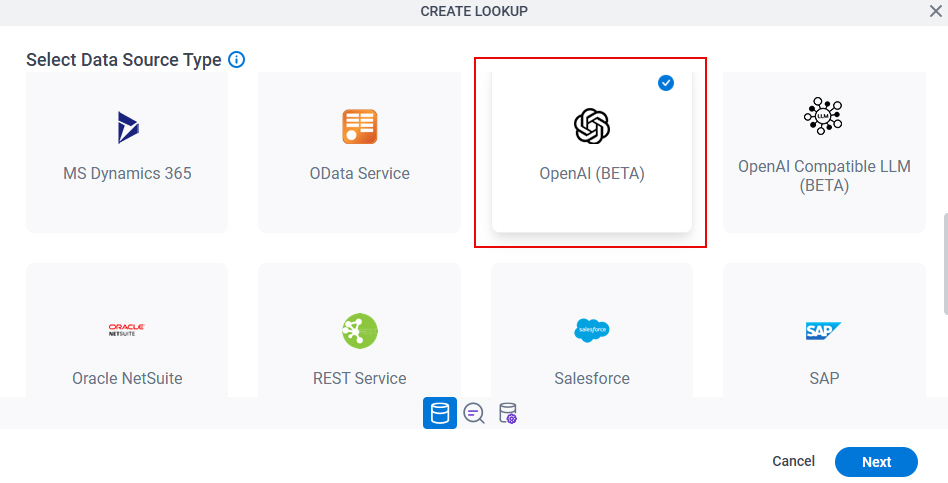Select the OData Service label

(x=360, y=173)
